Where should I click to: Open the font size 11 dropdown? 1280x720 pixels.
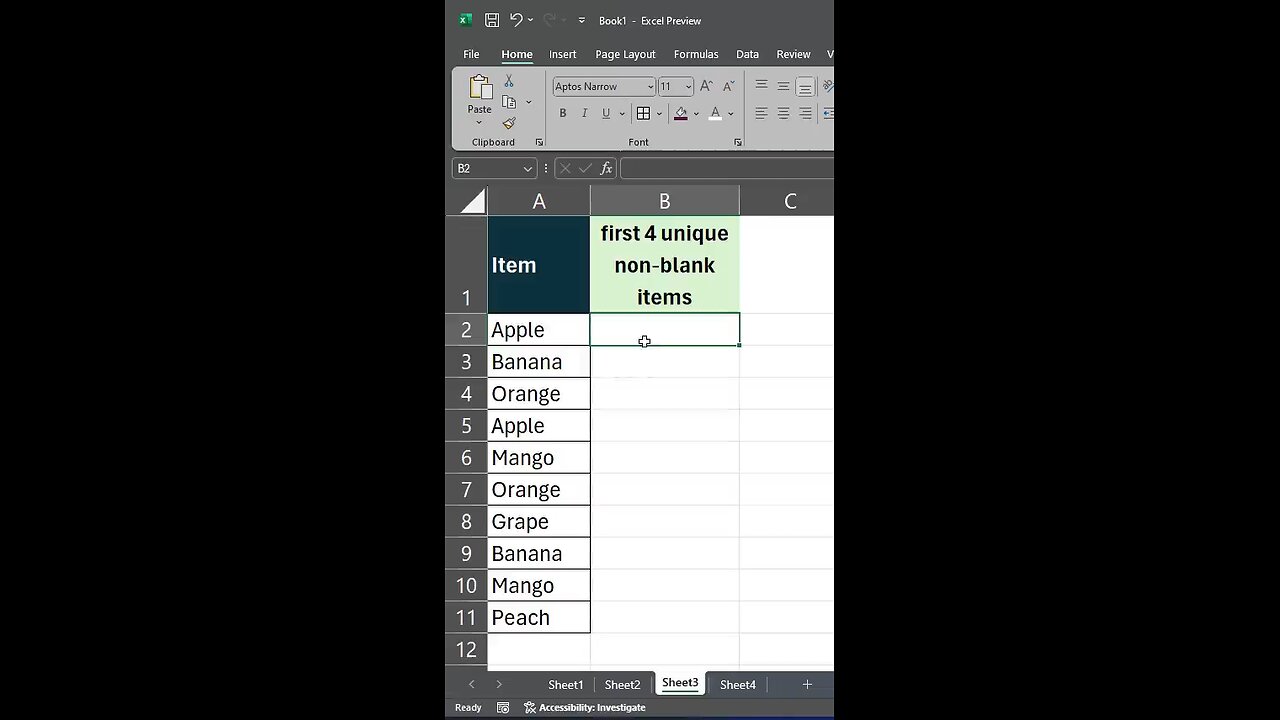(688, 87)
